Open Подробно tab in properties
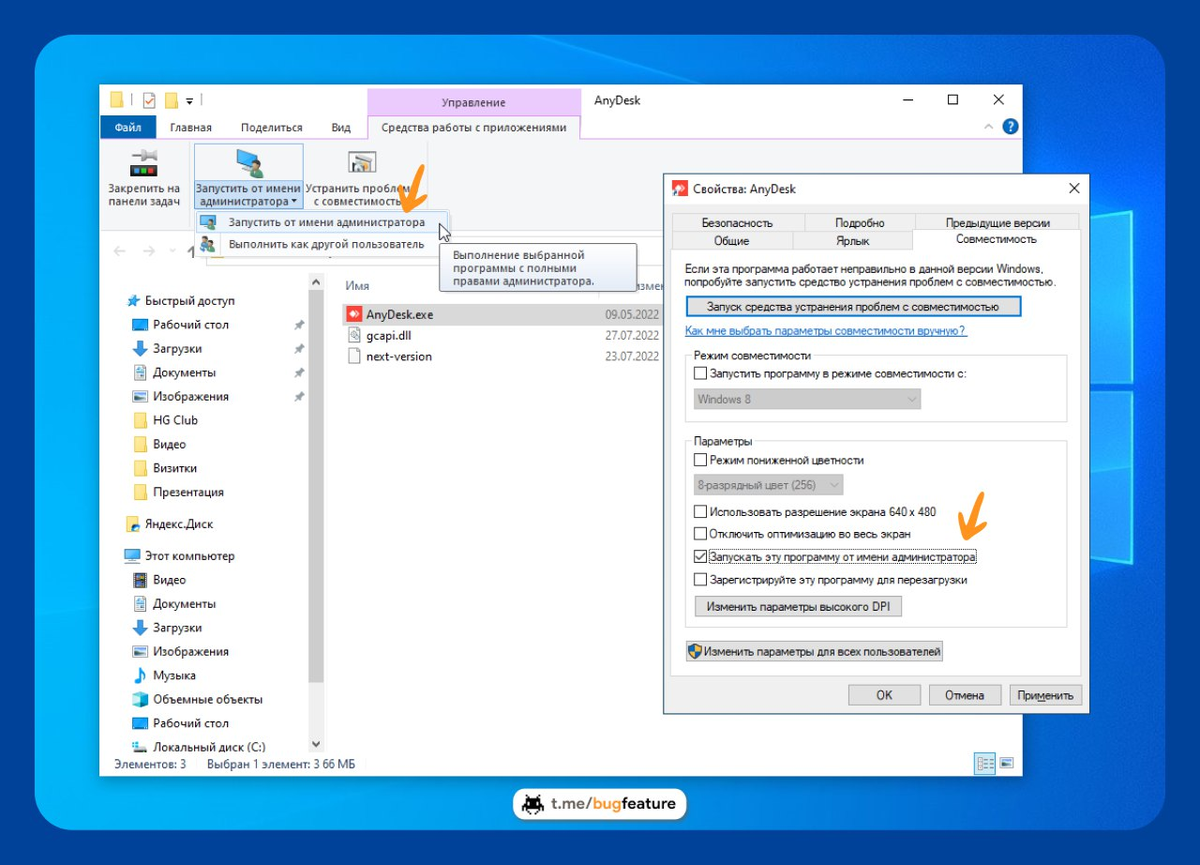The image size is (1200, 865). click(x=860, y=223)
